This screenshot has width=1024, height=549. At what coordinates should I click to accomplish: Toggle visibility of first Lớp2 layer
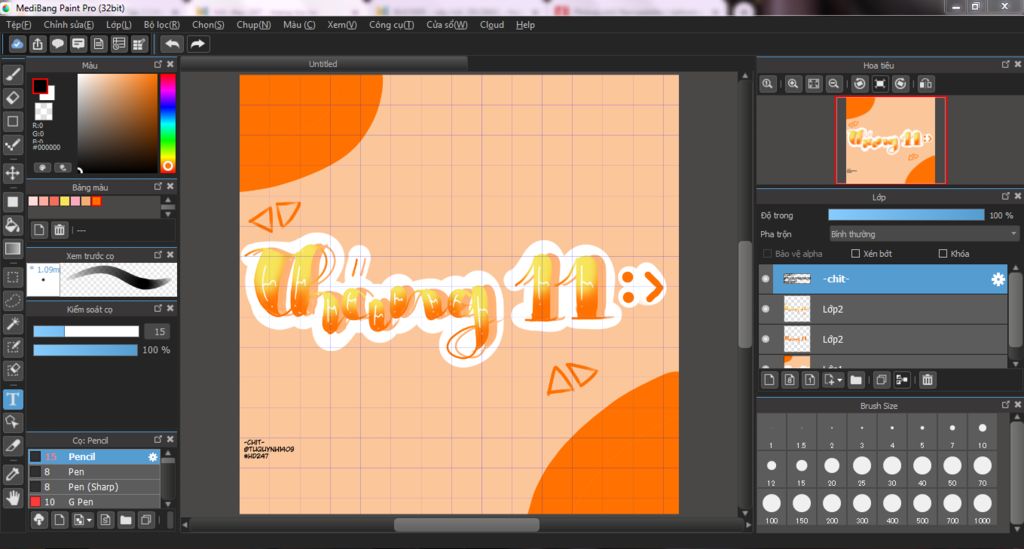click(x=765, y=309)
